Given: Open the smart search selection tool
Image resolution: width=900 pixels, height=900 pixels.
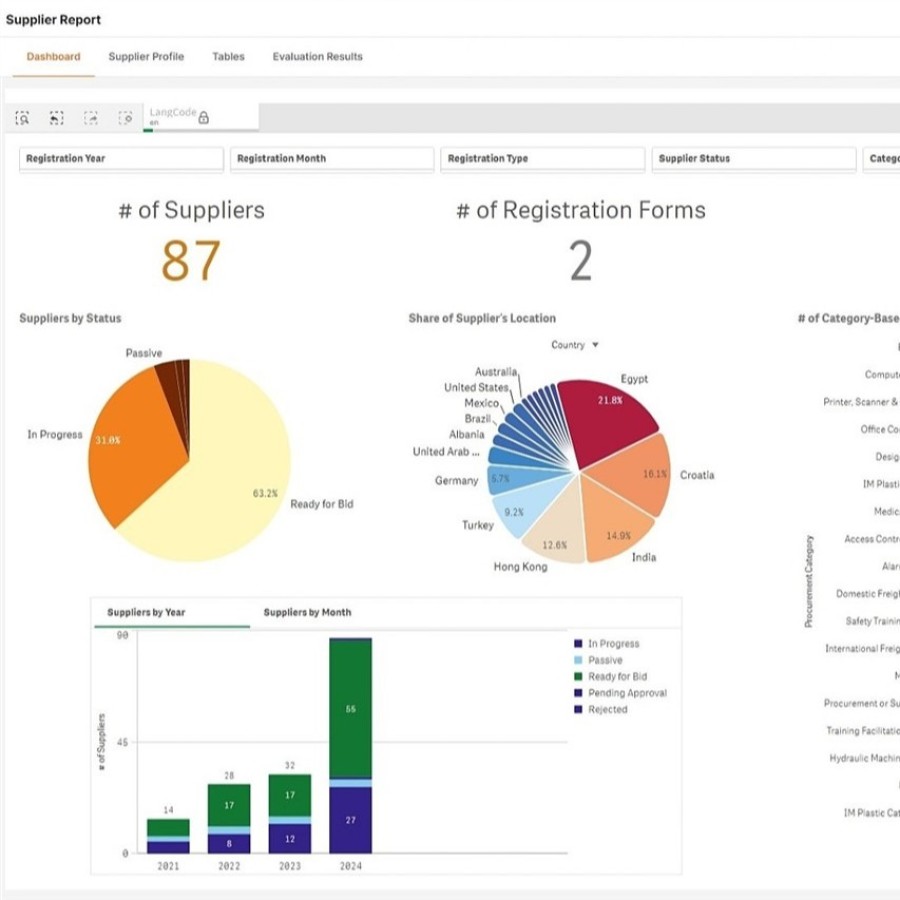Looking at the screenshot, I should (x=22, y=118).
